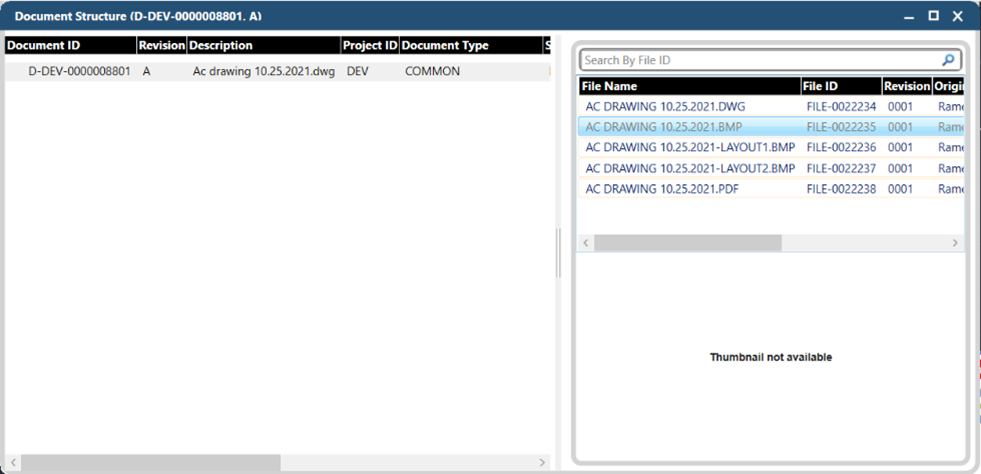
Task: Click the Description column header
Action: click(263, 45)
